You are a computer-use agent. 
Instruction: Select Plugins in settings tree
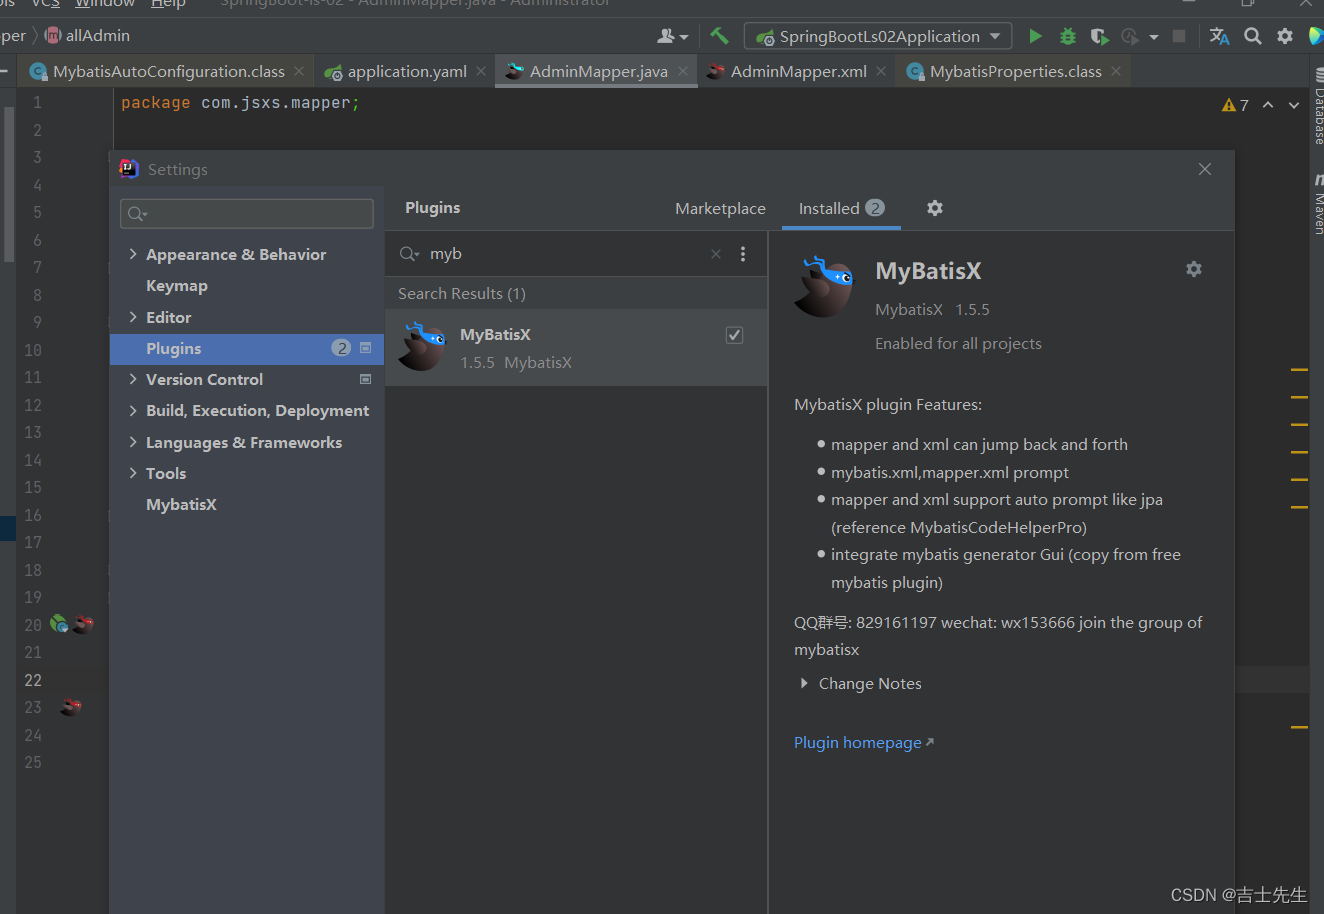point(246,348)
